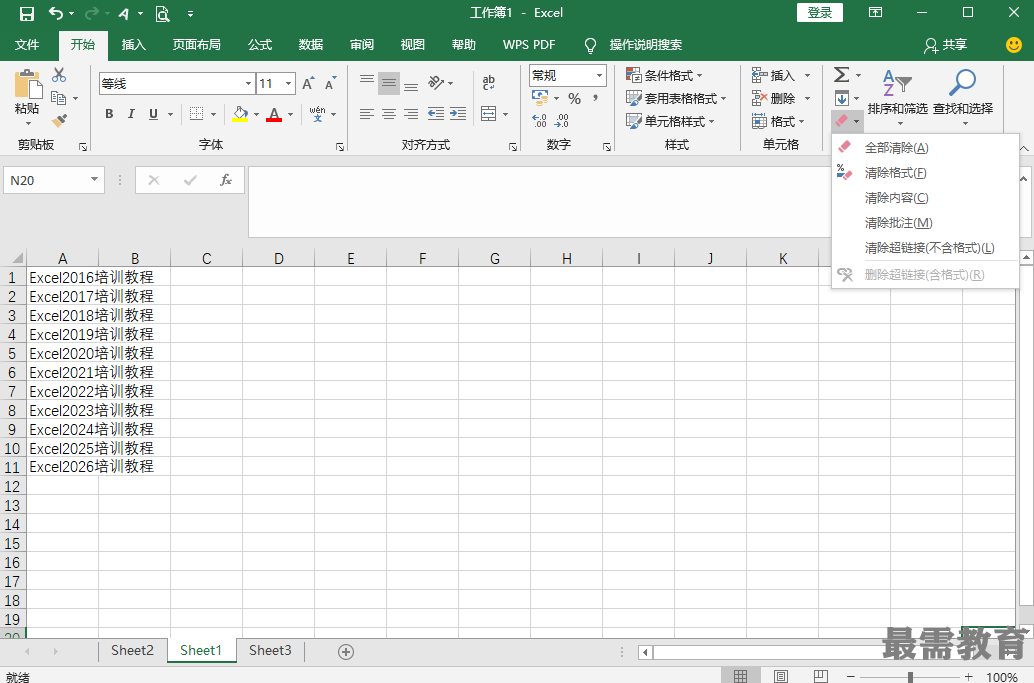
Task: Adjust the zoom slider handle
Action: [910, 676]
